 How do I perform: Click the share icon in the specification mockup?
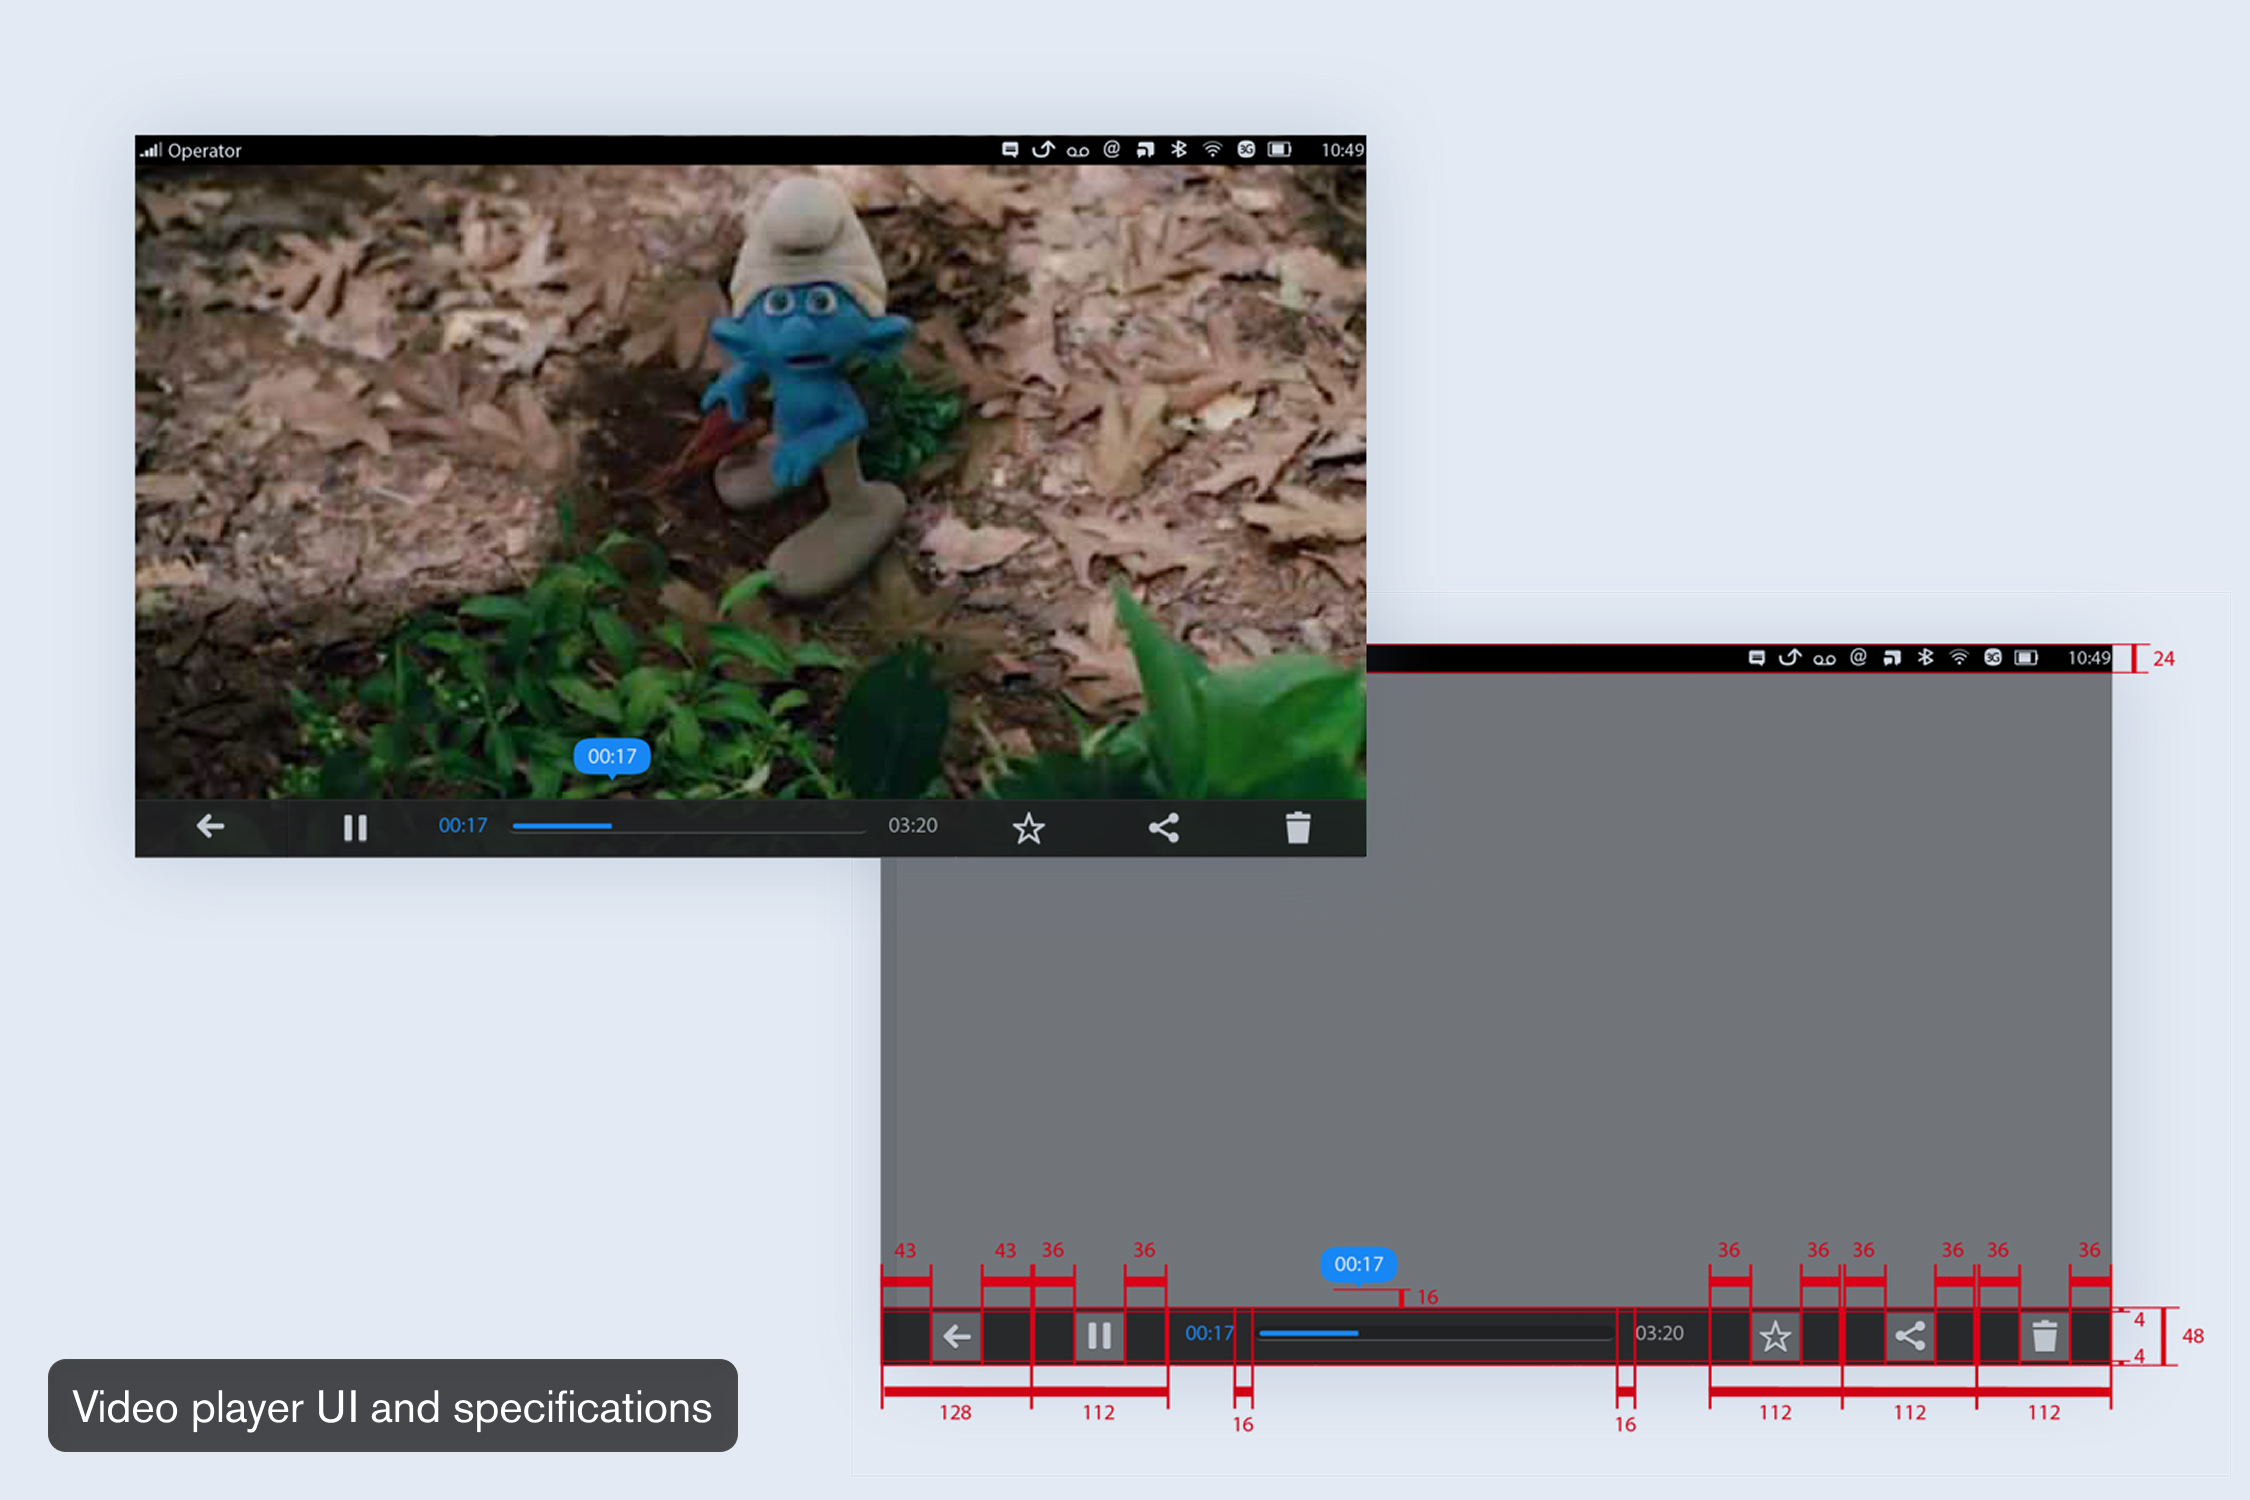1910,1336
